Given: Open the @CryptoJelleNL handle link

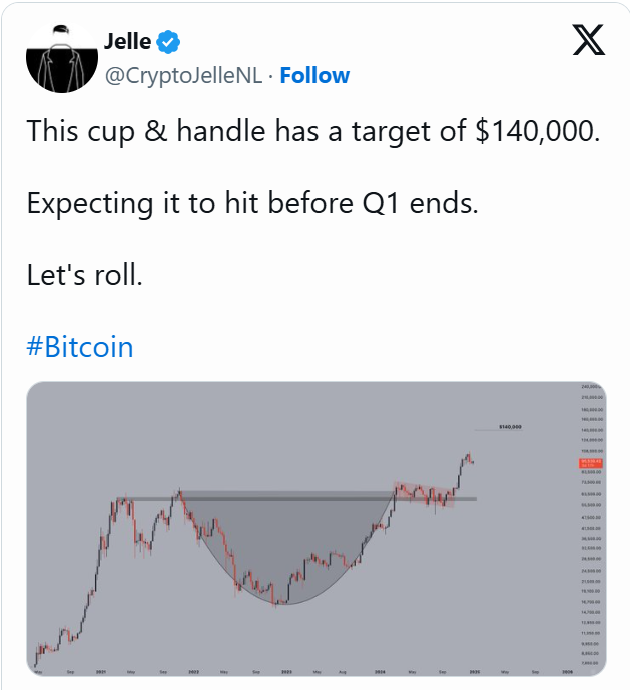Looking at the screenshot, I should [x=183, y=76].
